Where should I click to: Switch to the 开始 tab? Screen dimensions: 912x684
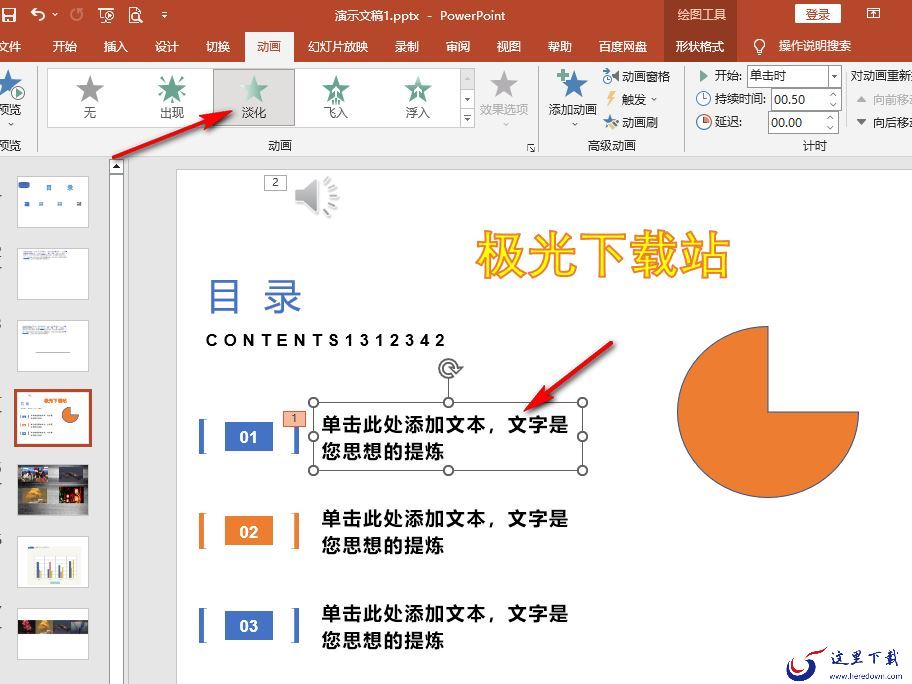click(x=65, y=47)
